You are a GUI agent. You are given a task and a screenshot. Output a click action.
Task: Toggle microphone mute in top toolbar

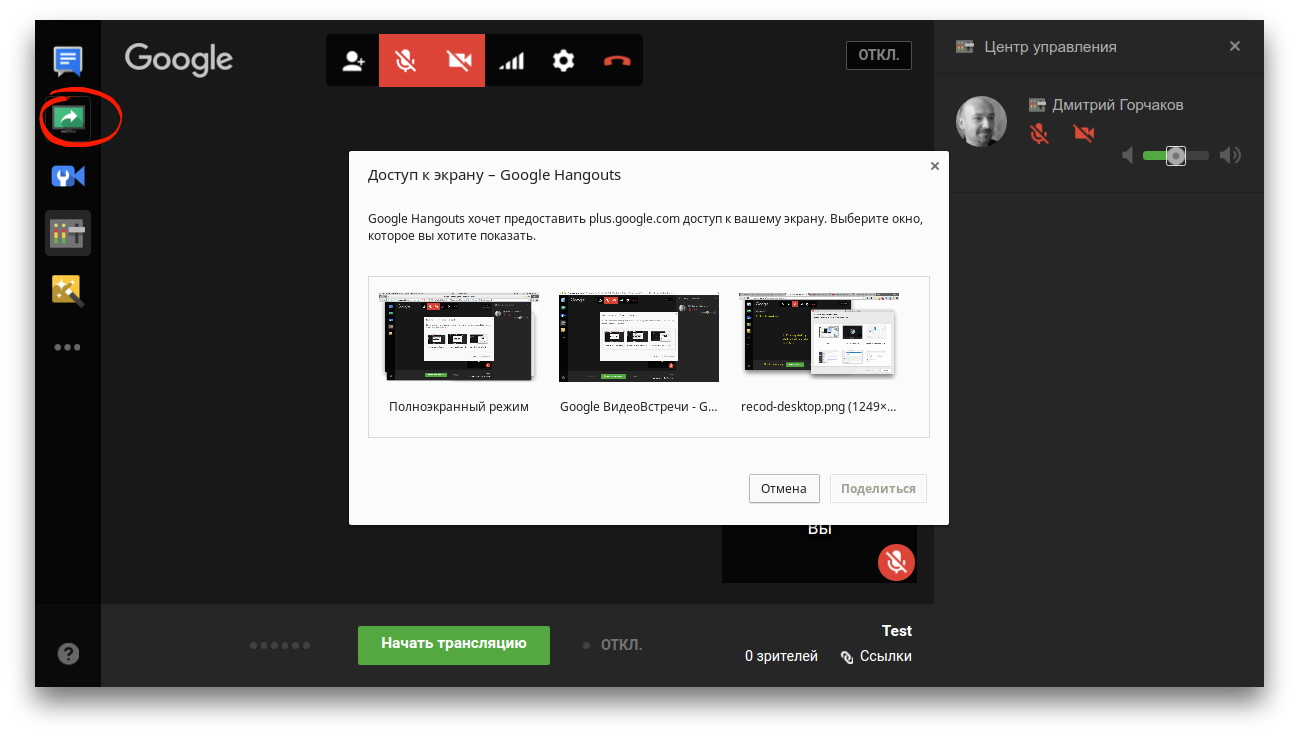[406, 61]
